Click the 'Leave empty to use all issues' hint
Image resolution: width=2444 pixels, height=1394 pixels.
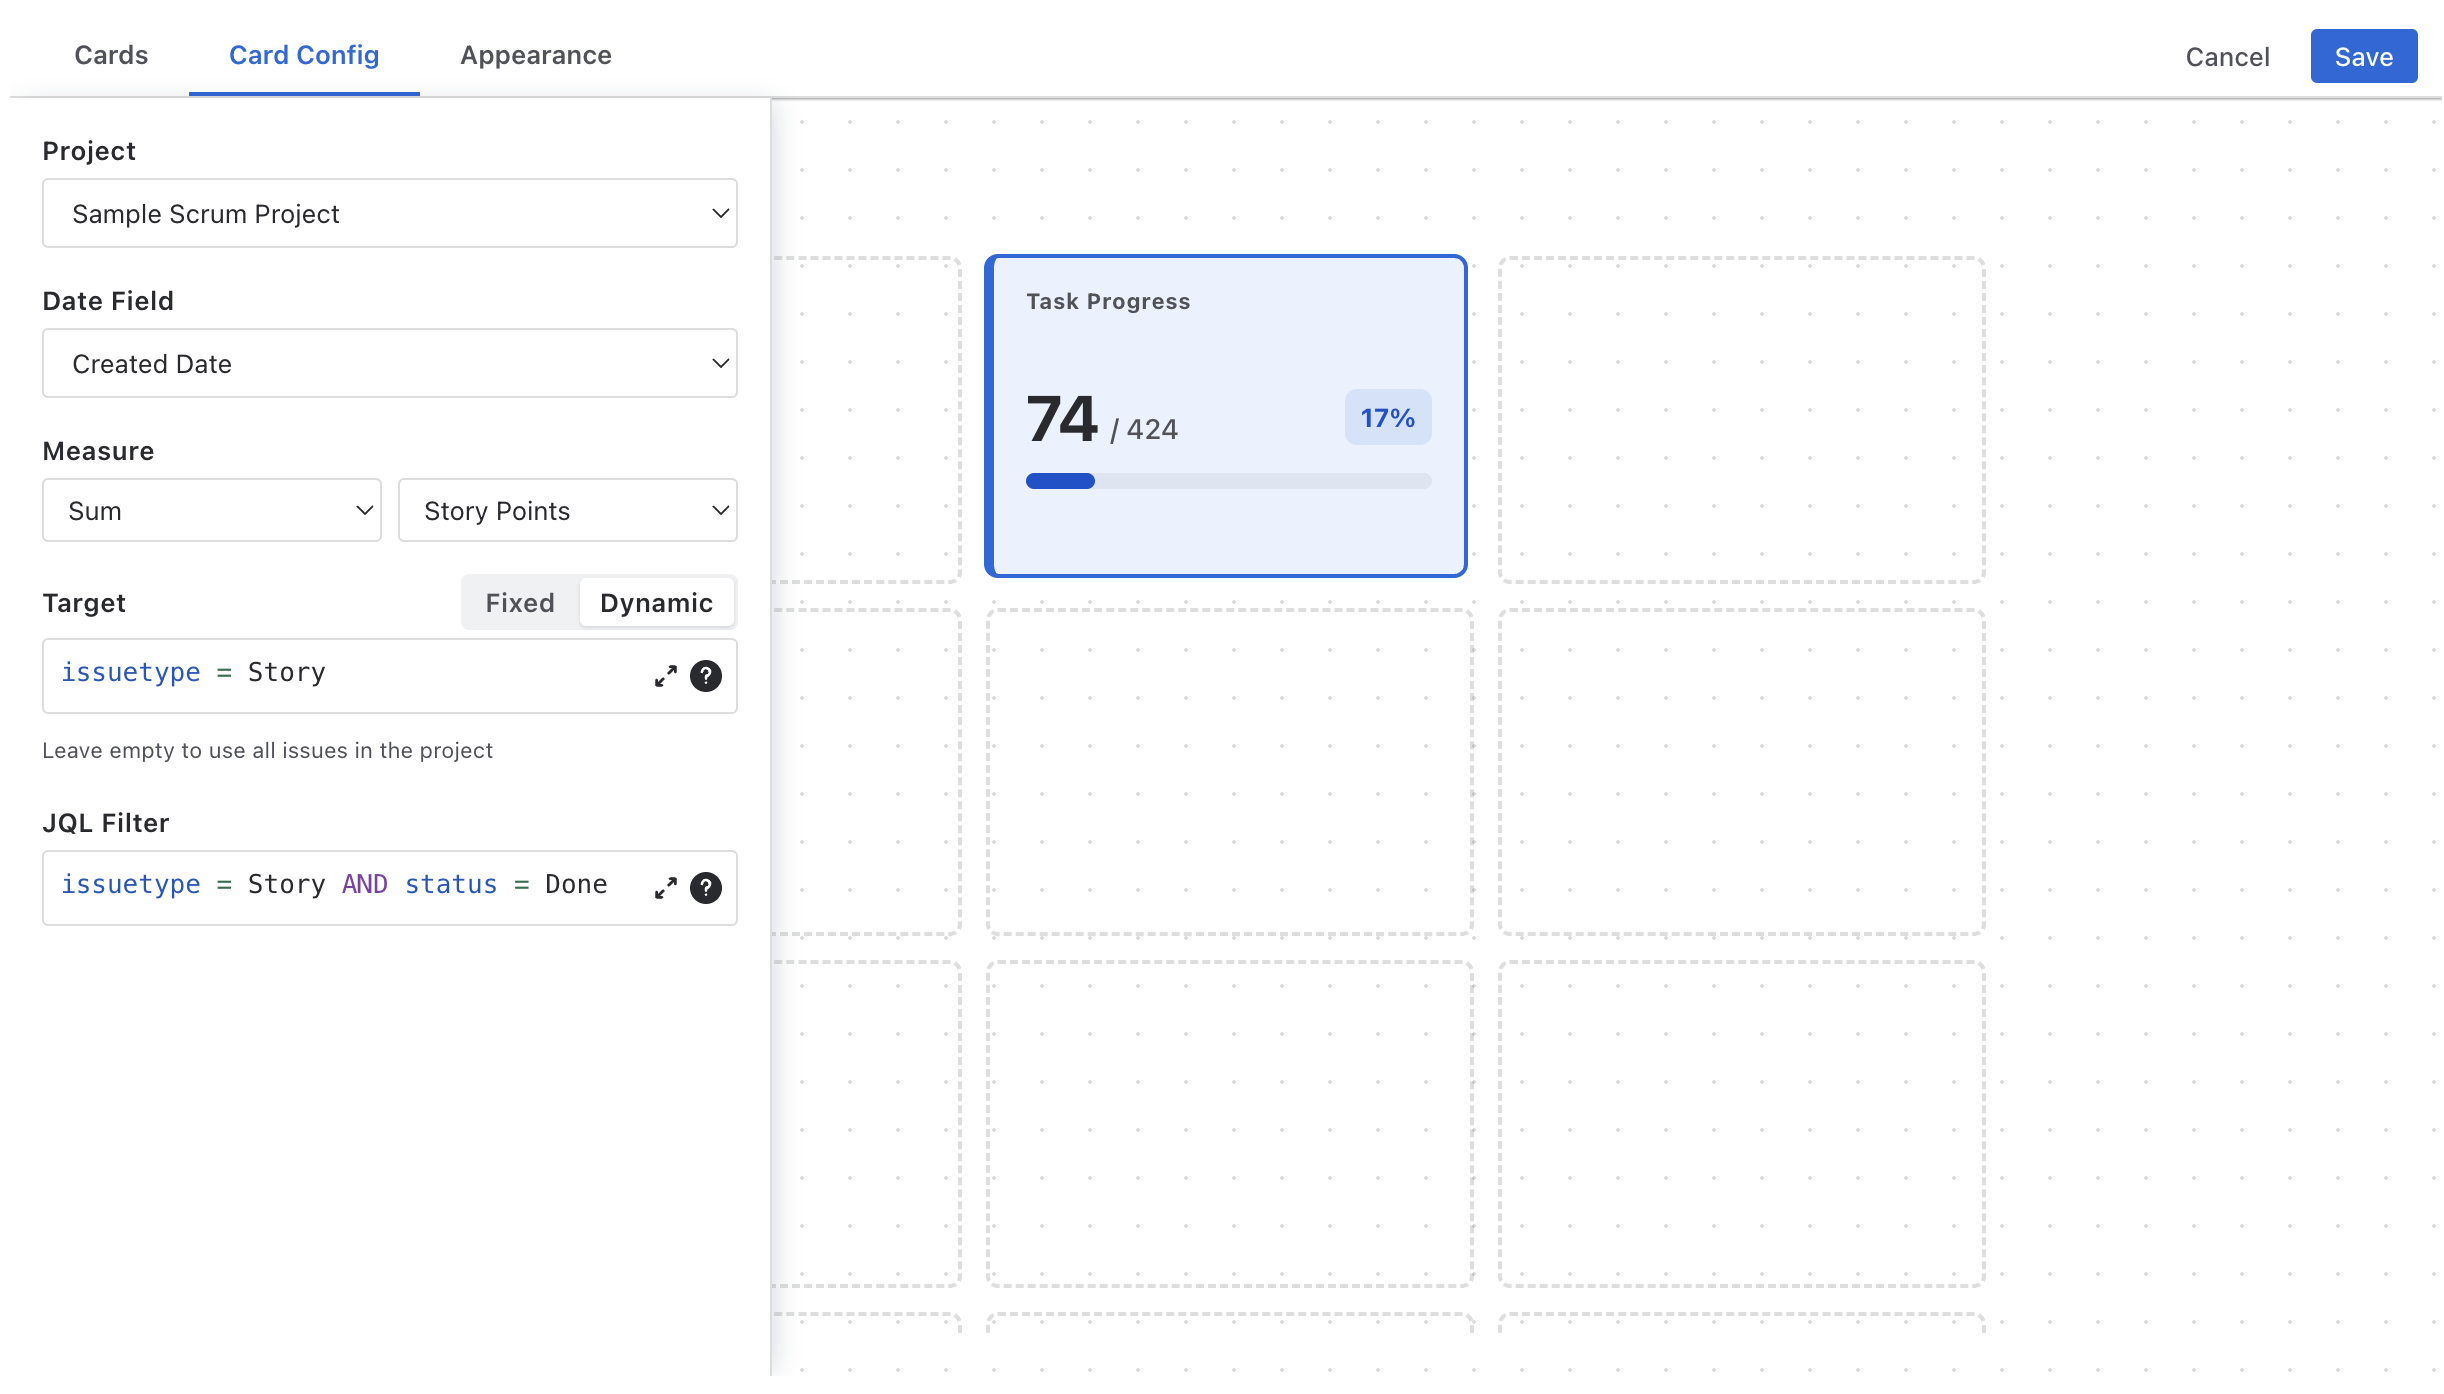[267, 751]
